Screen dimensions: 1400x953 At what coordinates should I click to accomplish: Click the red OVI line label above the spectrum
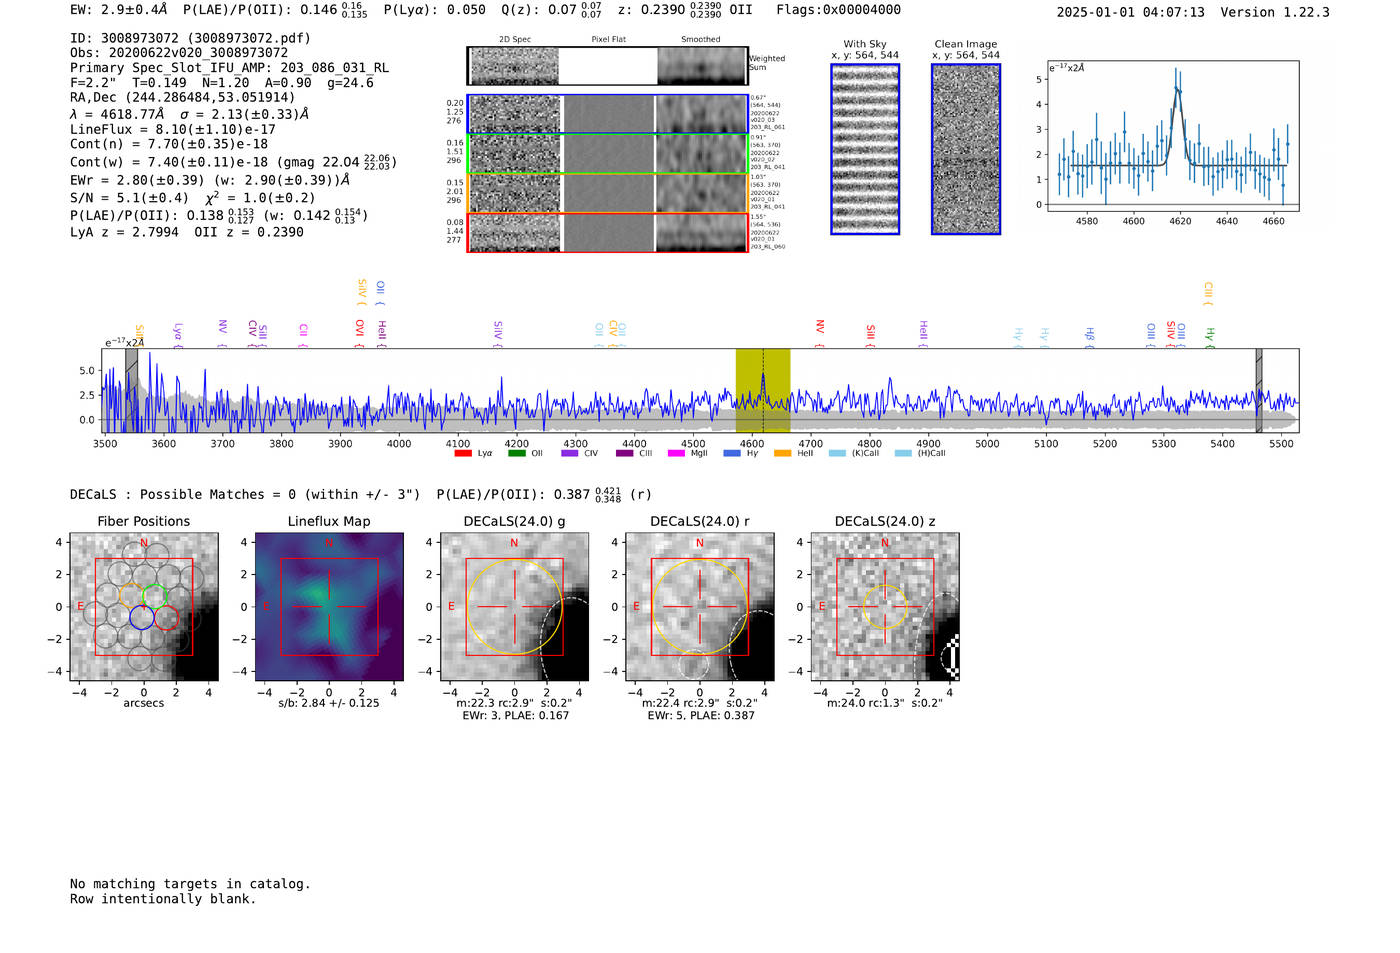point(359,332)
